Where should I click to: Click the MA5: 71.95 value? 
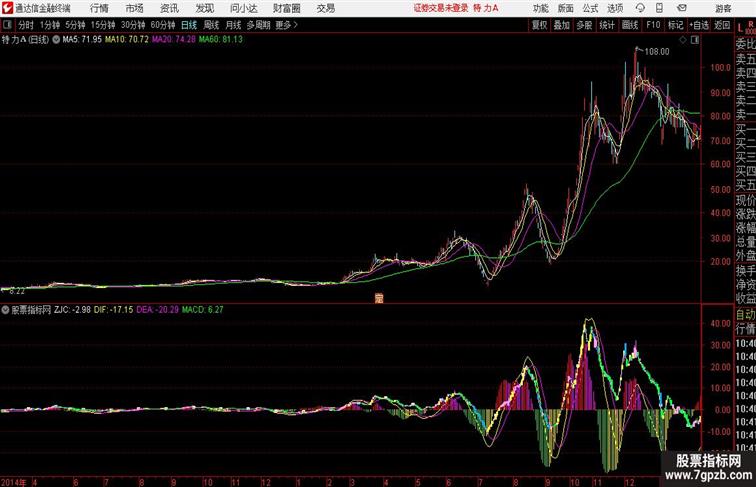(x=82, y=40)
